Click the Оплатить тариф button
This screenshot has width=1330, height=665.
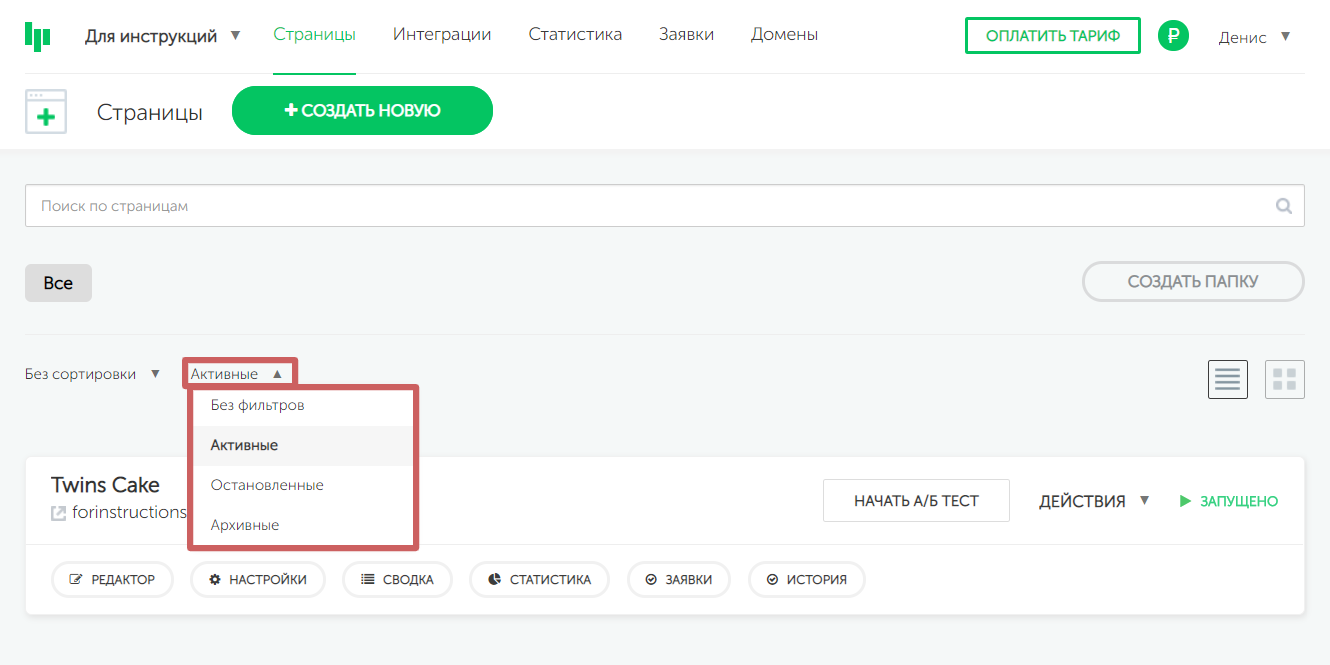(1052, 36)
